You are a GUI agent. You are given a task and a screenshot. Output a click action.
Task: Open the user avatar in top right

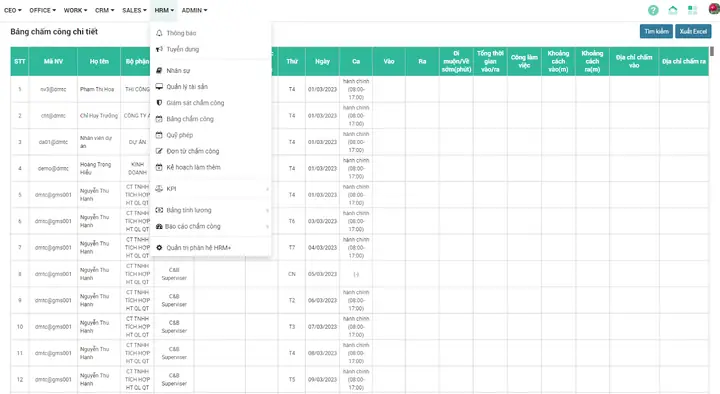point(714,9)
